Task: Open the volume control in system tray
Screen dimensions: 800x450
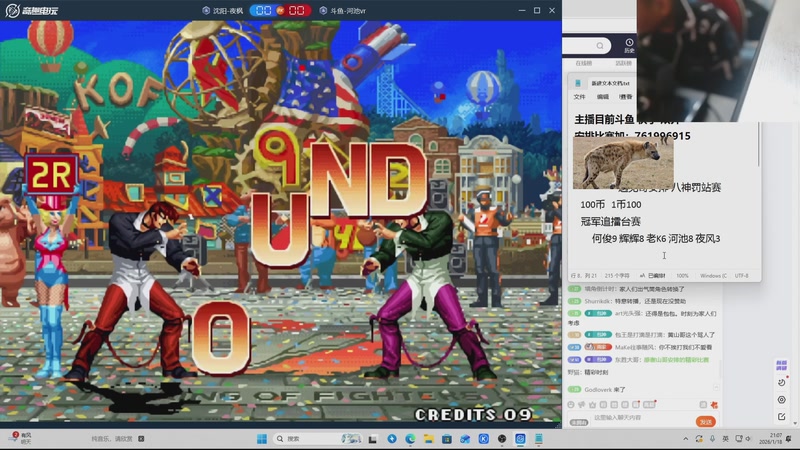Action: [748, 439]
